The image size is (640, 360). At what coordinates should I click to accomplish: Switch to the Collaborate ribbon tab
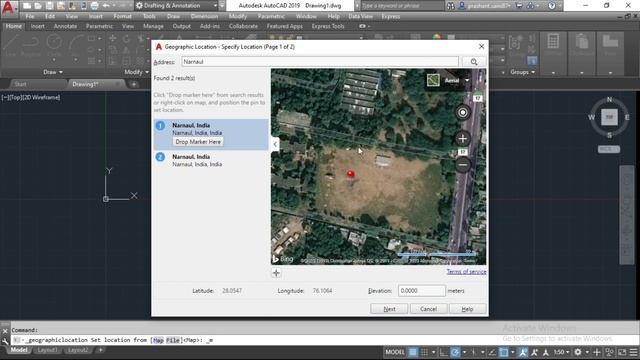coord(243,26)
